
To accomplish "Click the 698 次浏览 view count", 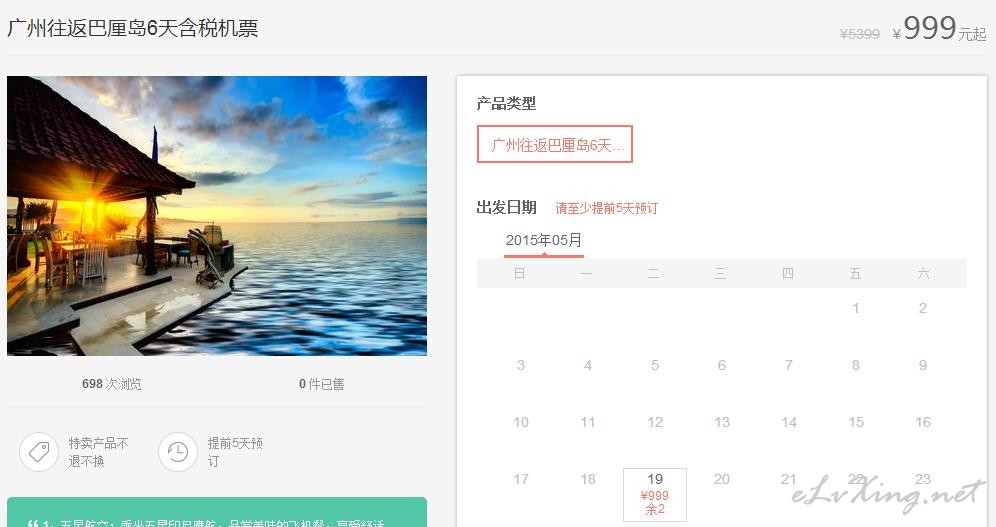I will coord(112,384).
